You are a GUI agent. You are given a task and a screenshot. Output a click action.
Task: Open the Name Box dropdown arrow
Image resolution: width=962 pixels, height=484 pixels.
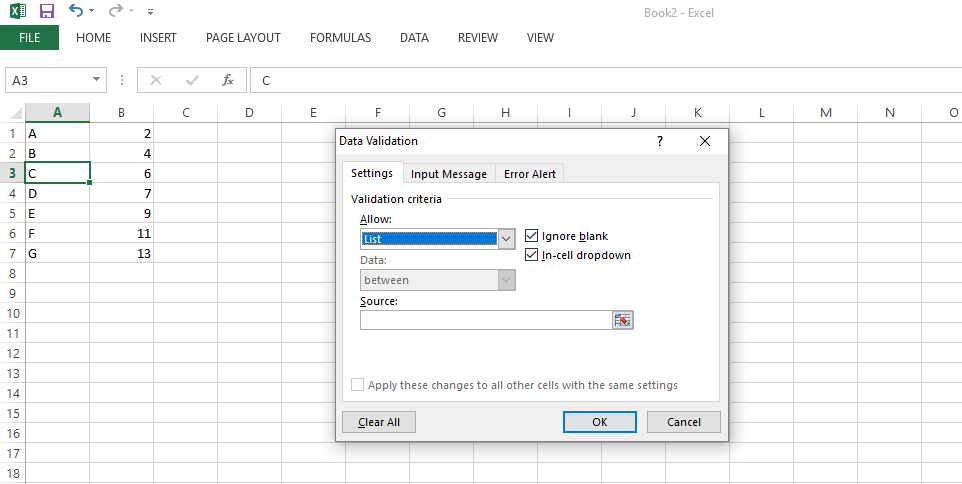[x=96, y=80]
